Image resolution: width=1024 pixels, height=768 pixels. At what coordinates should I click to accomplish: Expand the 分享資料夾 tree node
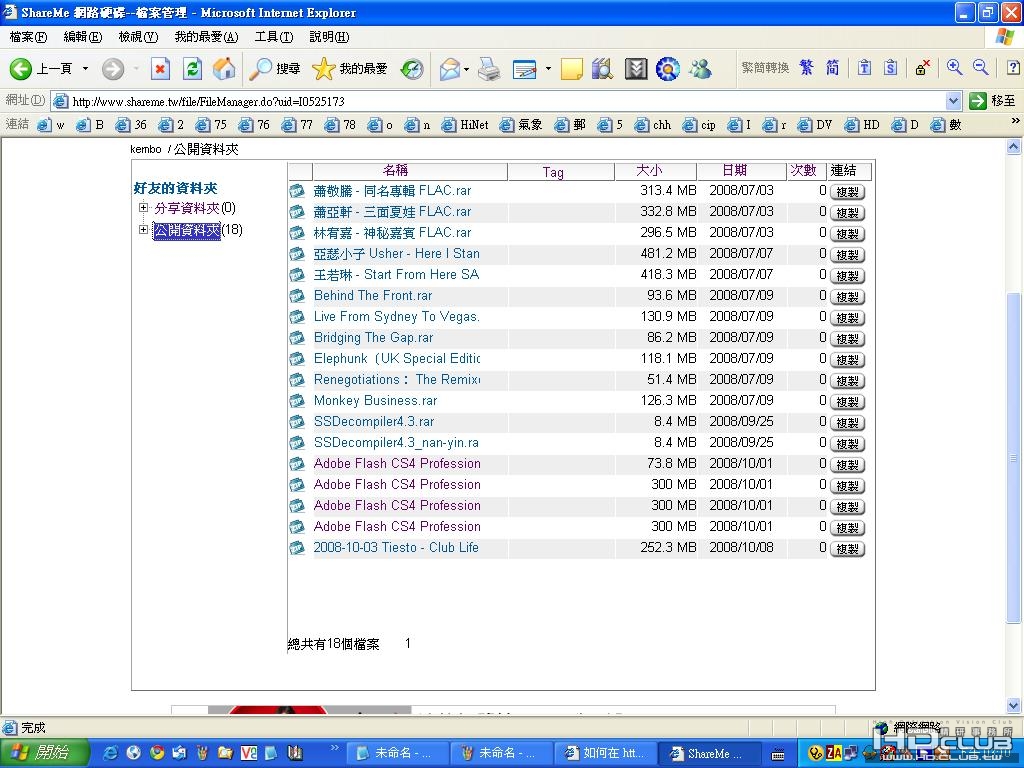(x=143, y=208)
